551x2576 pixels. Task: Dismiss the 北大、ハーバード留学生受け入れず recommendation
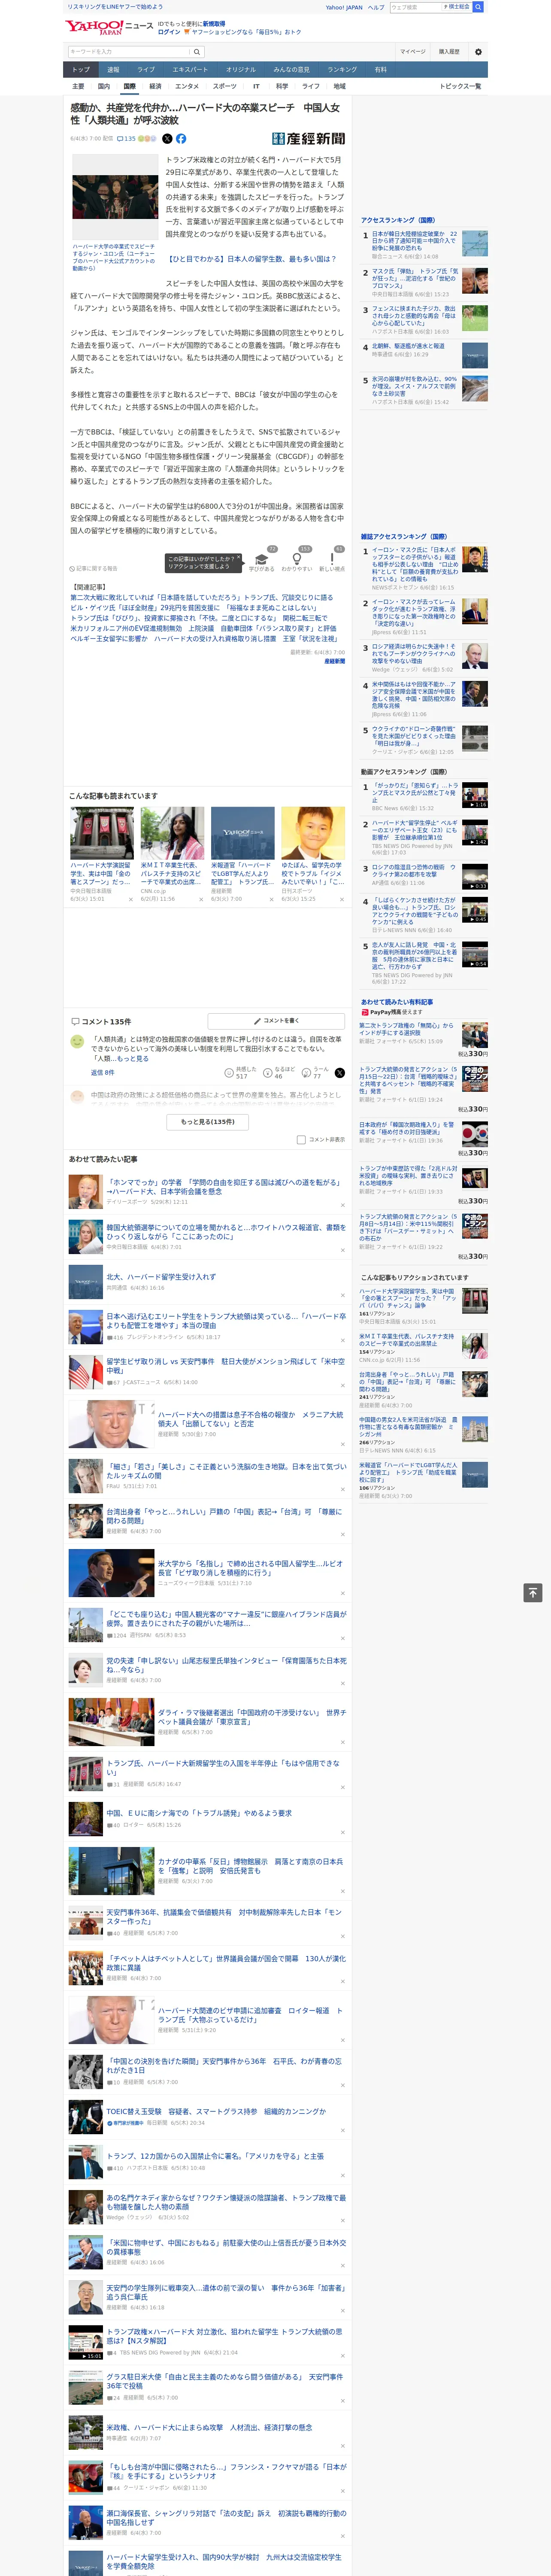pos(343,1295)
